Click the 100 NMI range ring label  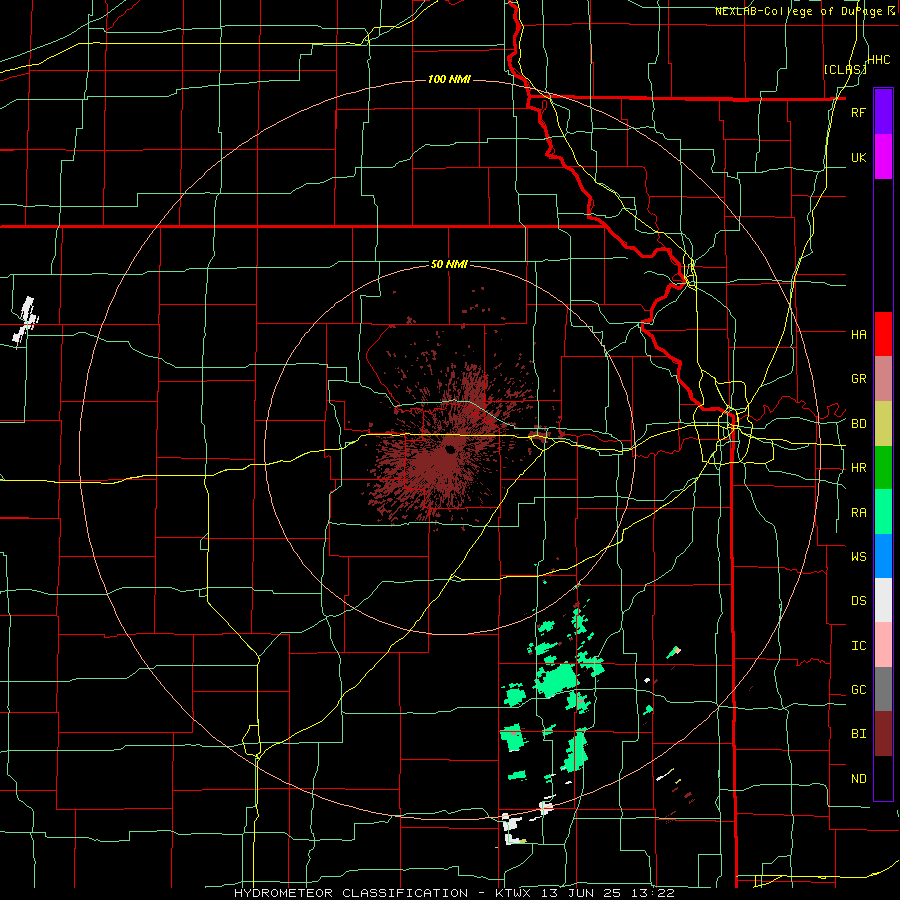[449, 79]
